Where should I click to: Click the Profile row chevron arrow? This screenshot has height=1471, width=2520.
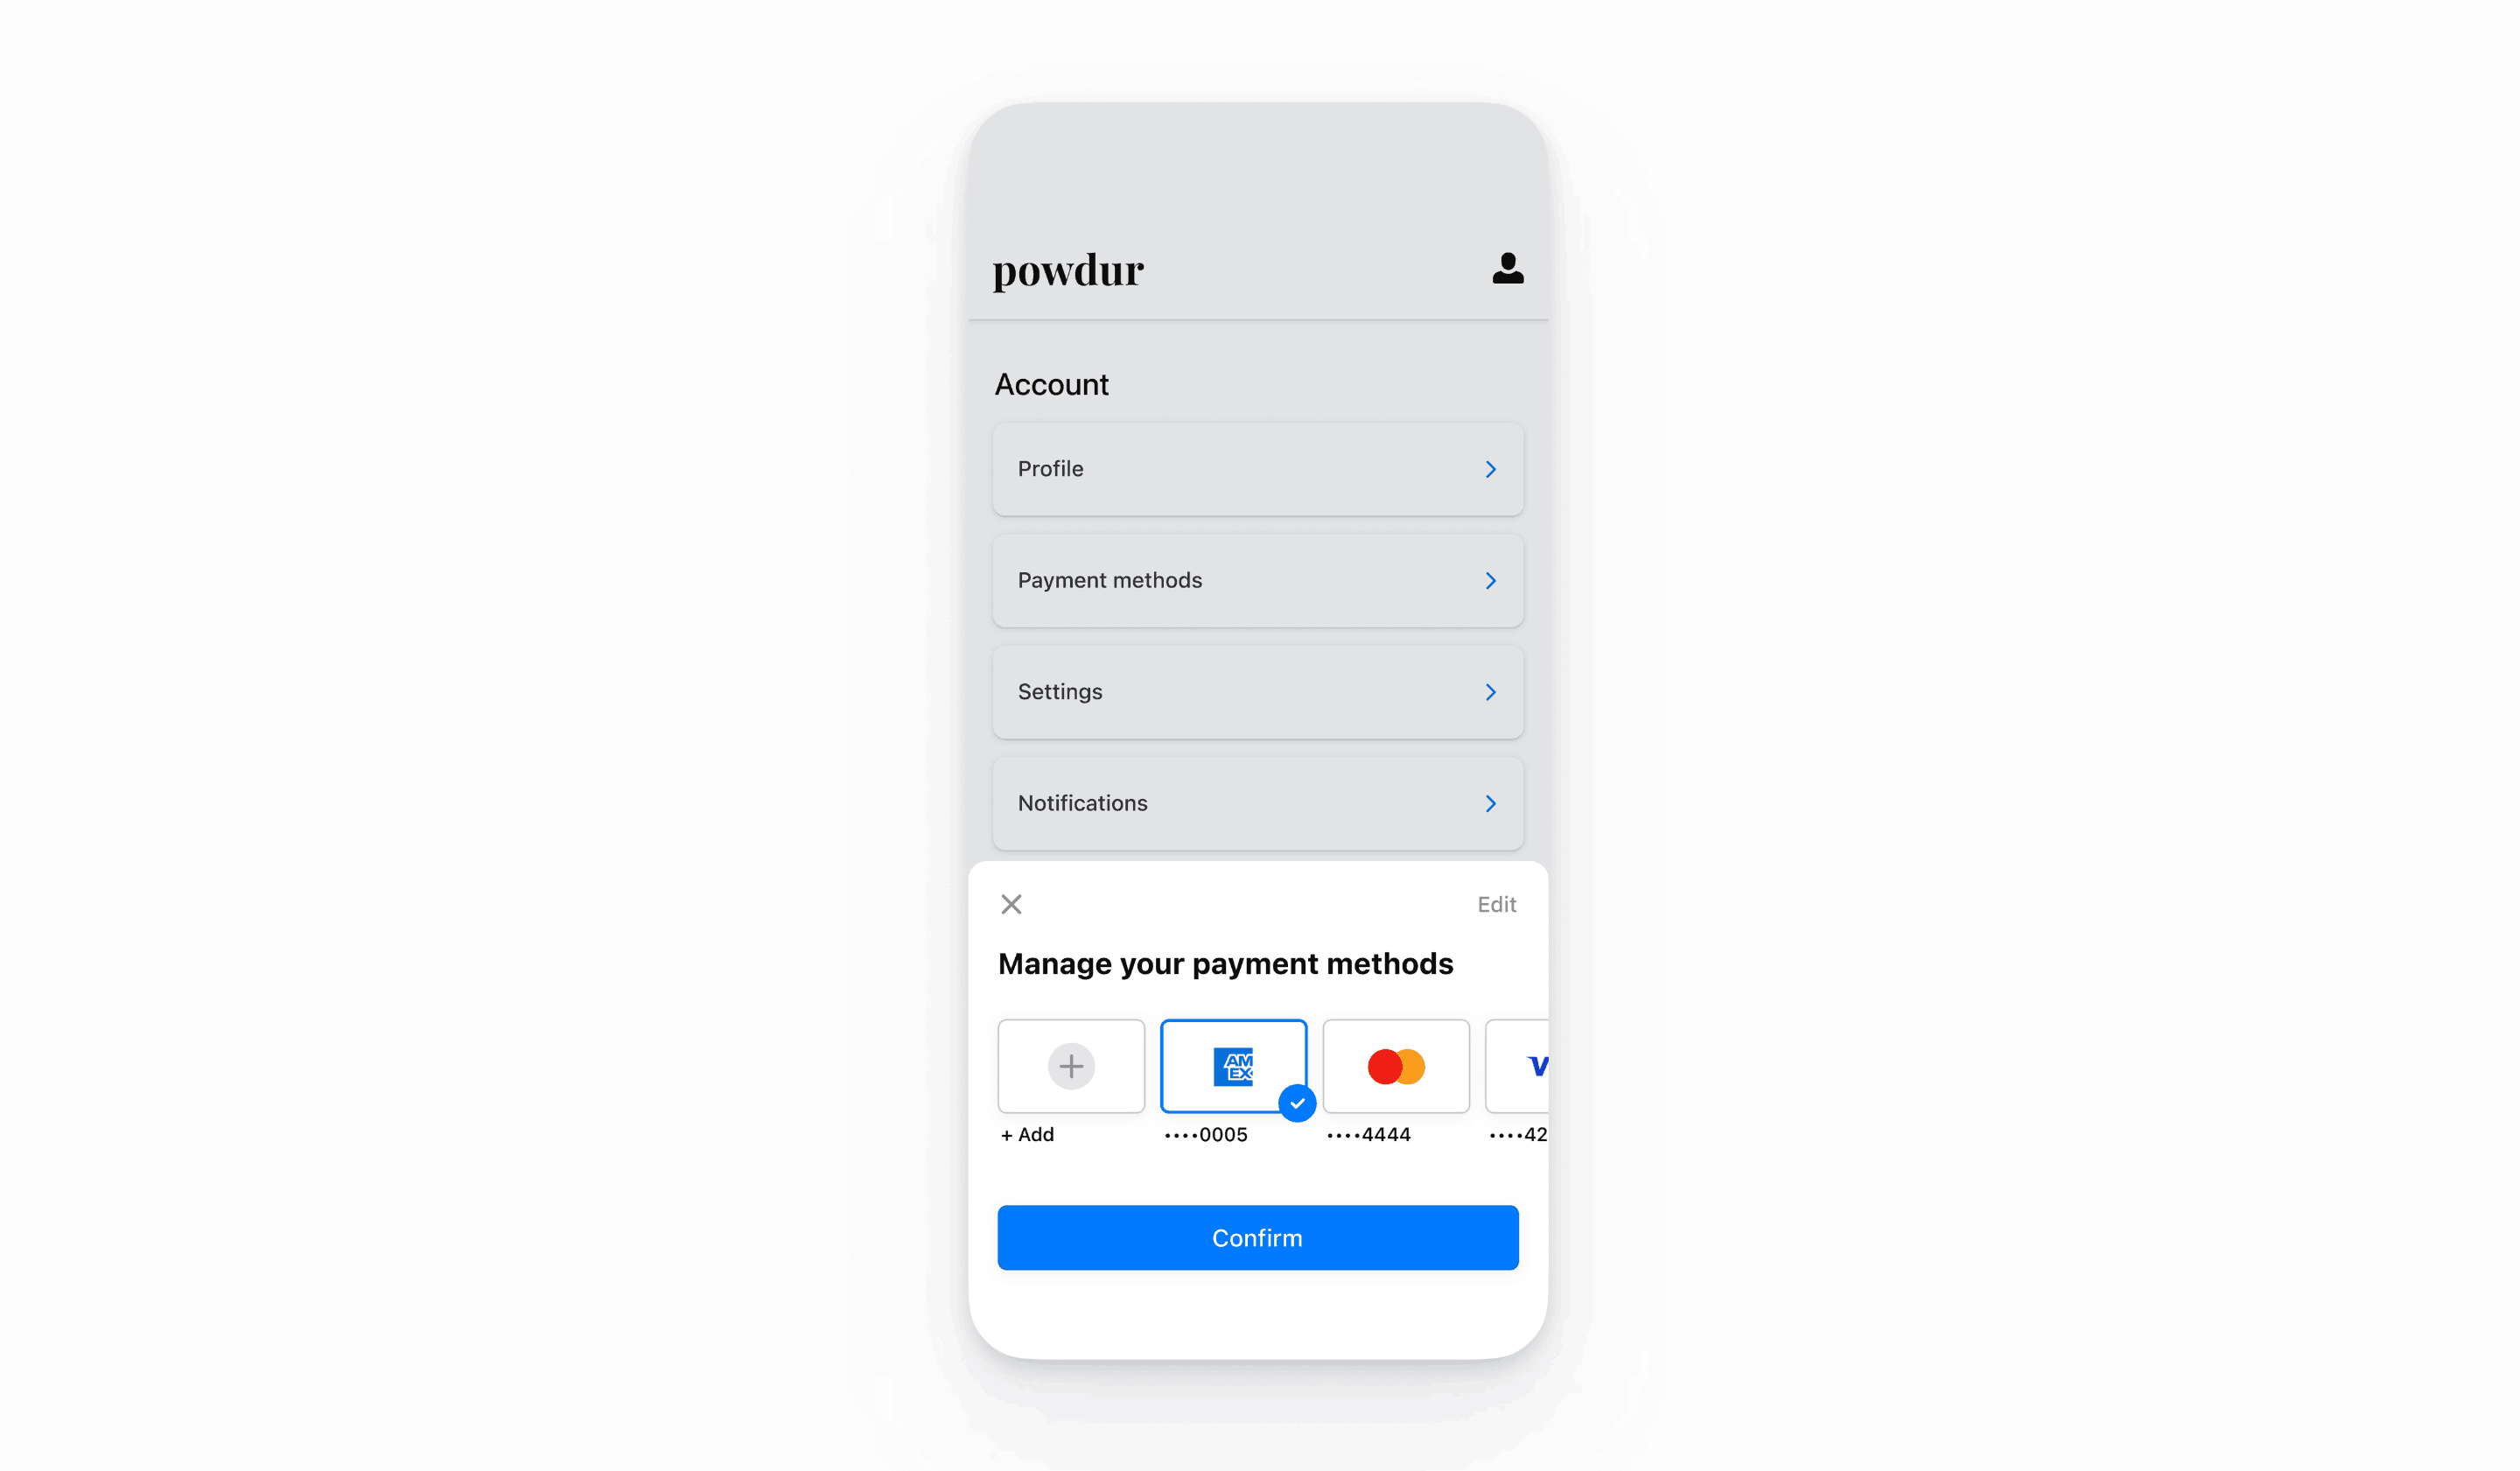click(1491, 467)
